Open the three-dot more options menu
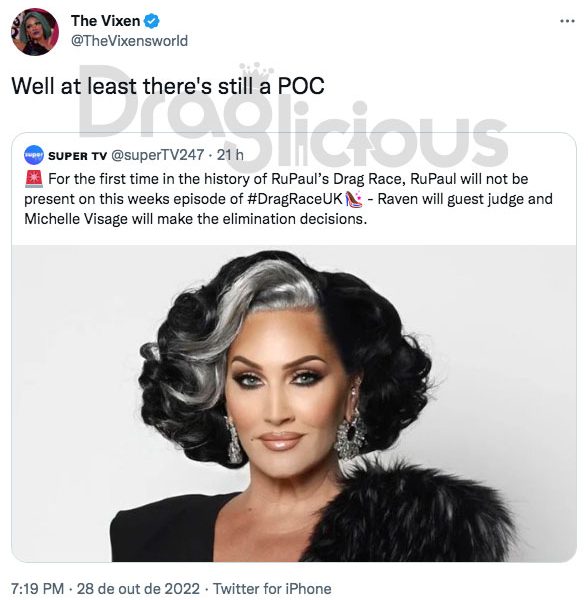Viewport: 588px width, 600px height. pyautogui.click(x=567, y=21)
